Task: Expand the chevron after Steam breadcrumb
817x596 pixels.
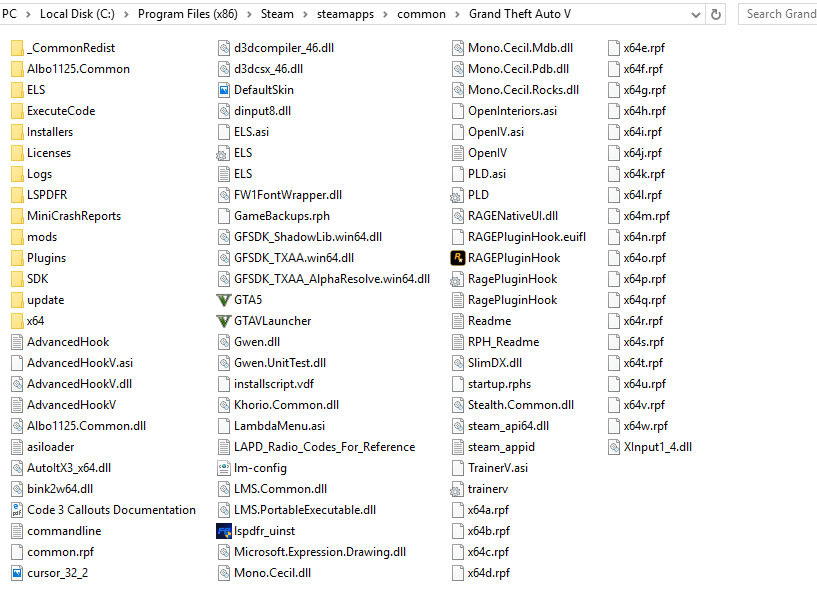Action: [305, 15]
